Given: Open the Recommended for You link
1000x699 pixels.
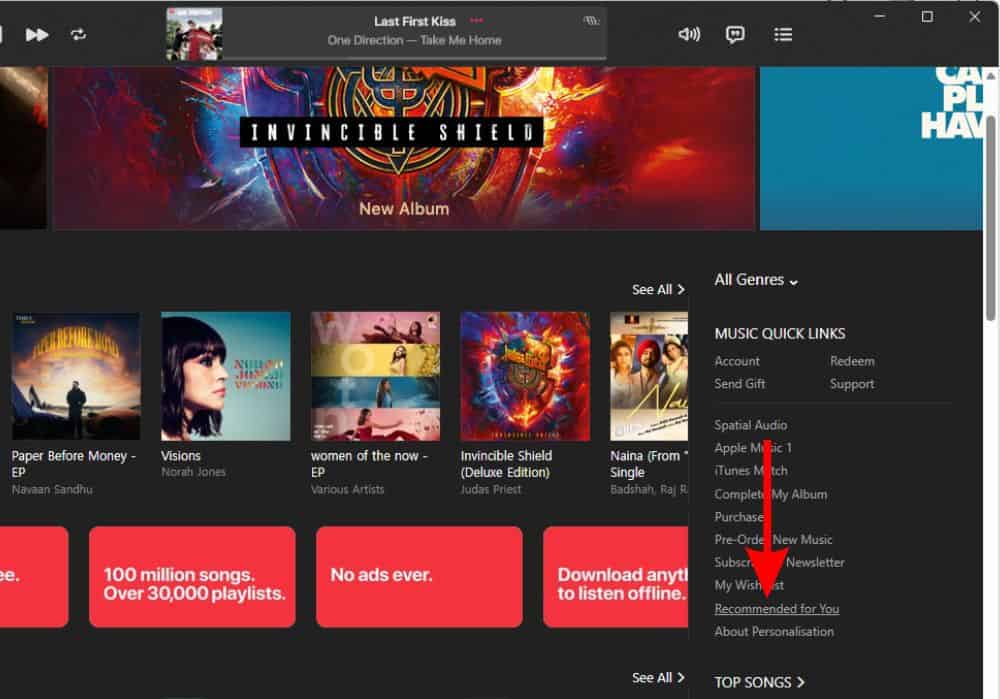Looking at the screenshot, I should 776,608.
